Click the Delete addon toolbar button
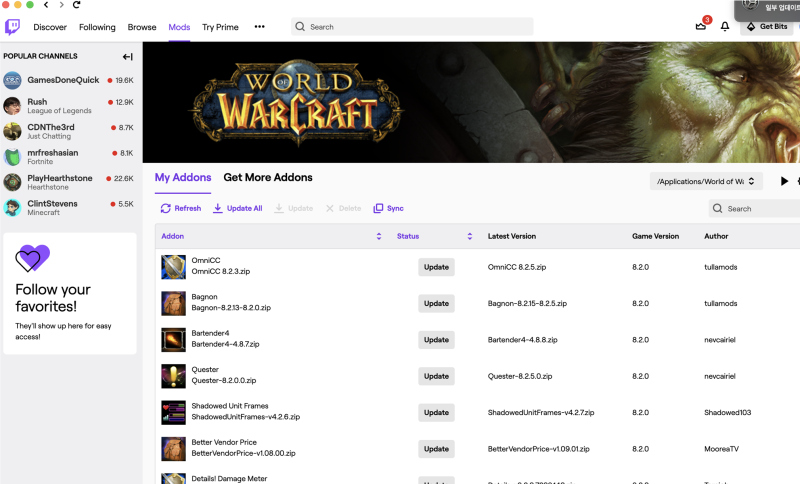Screen dimensions: 800x484 pyautogui.click(x=343, y=208)
